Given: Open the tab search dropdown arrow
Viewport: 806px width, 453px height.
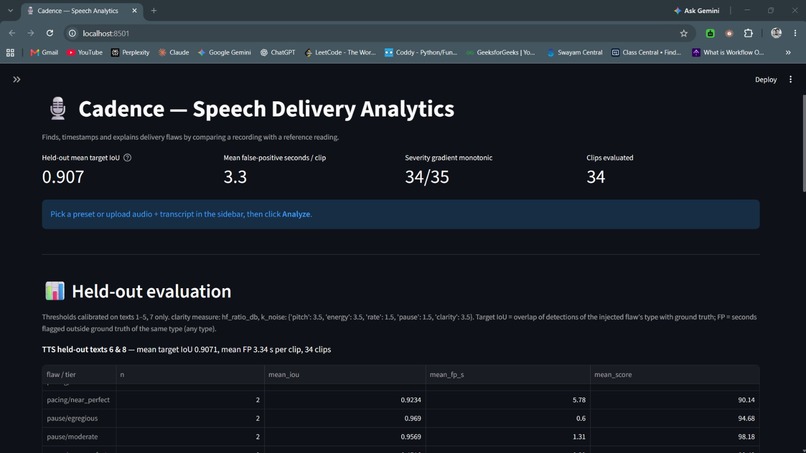Looking at the screenshot, I should click(x=10, y=10).
